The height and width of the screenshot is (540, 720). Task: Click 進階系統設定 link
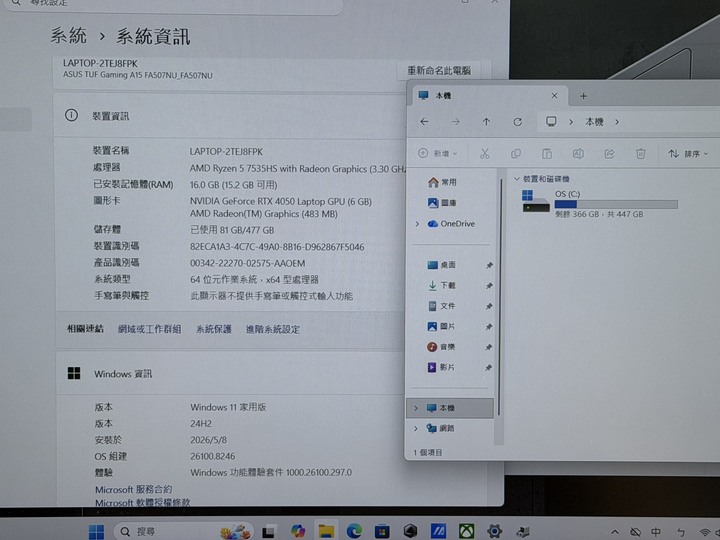tap(273, 329)
